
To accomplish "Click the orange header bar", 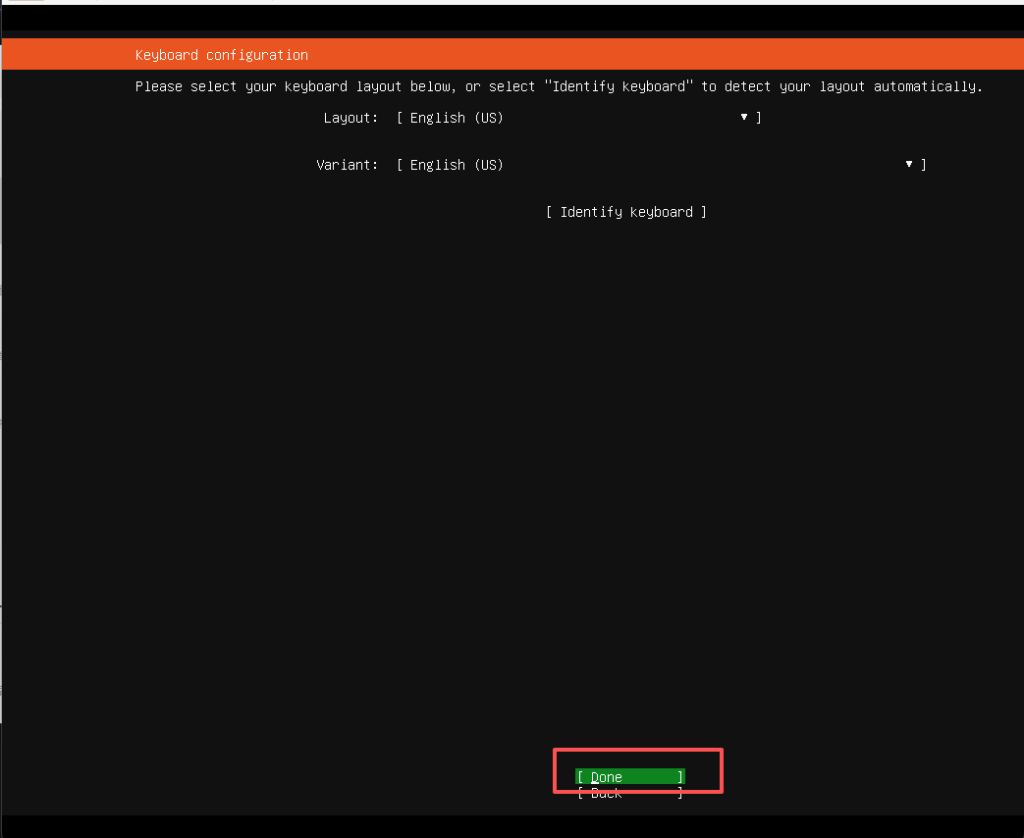I will pyautogui.click(x=512, y=55).
